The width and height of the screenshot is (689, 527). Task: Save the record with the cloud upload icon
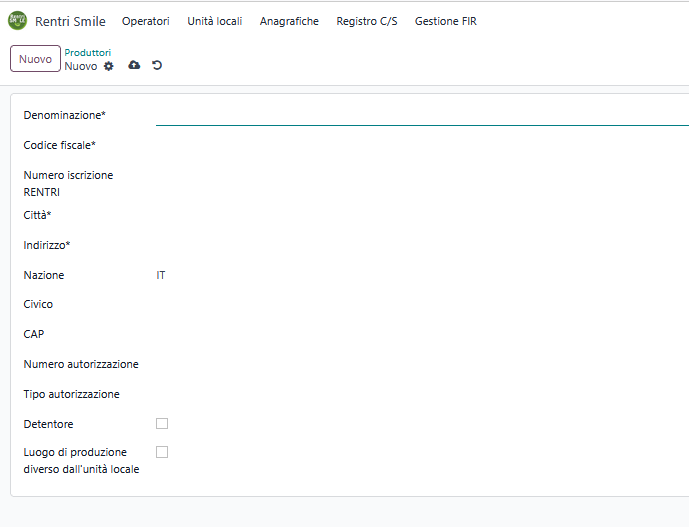coord(134,65)
